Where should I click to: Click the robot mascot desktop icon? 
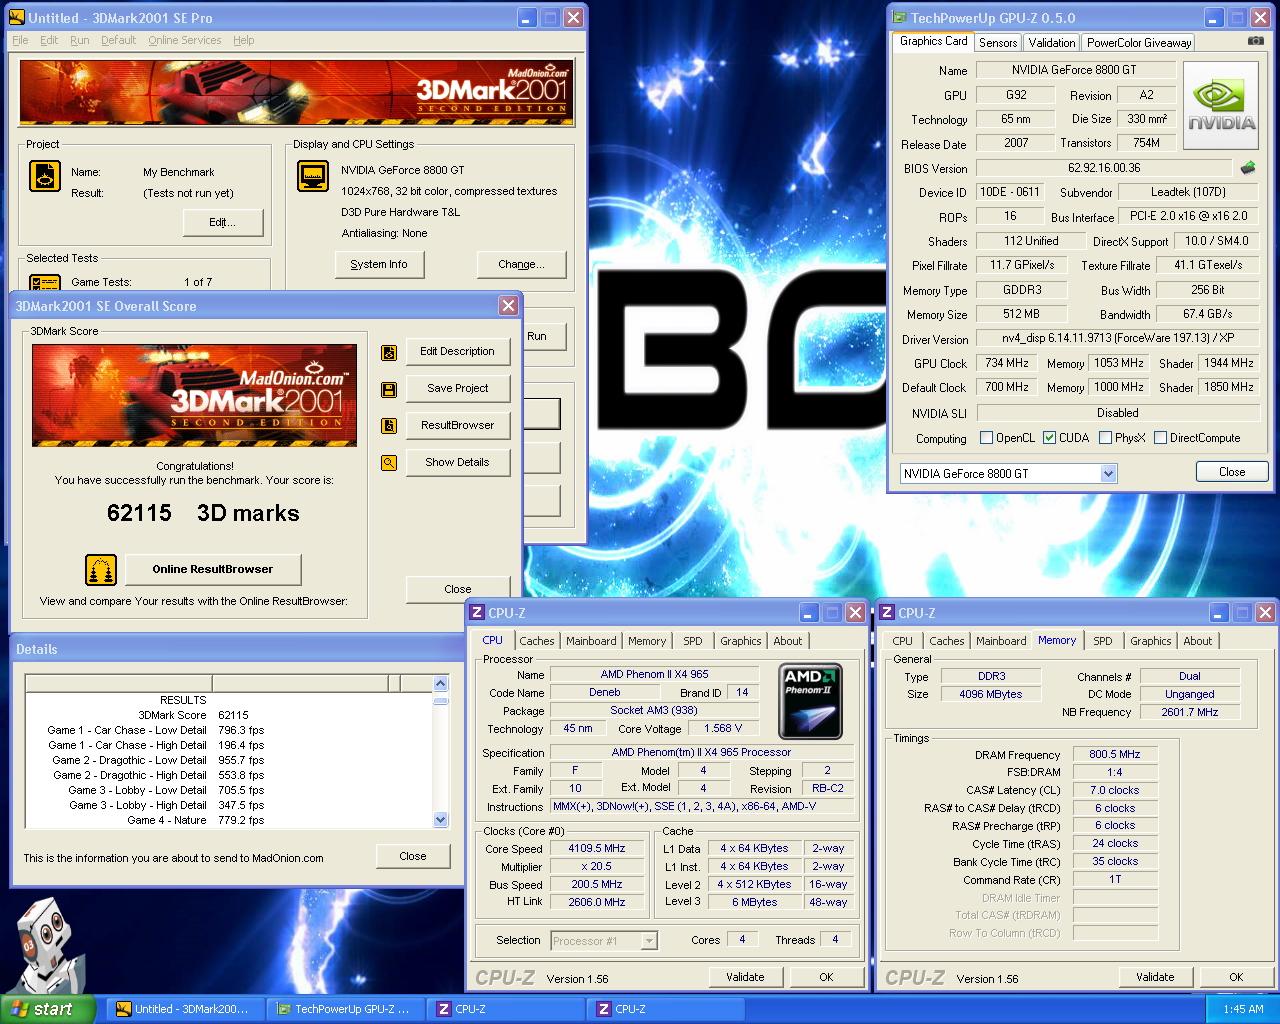coord(46,945)
